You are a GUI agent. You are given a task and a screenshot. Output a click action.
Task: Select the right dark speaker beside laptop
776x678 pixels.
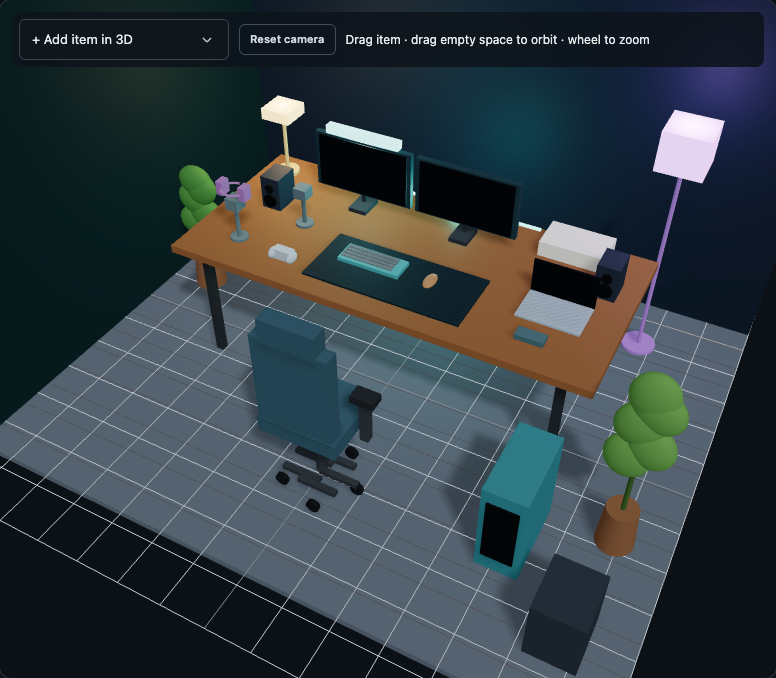coord(613,275)
